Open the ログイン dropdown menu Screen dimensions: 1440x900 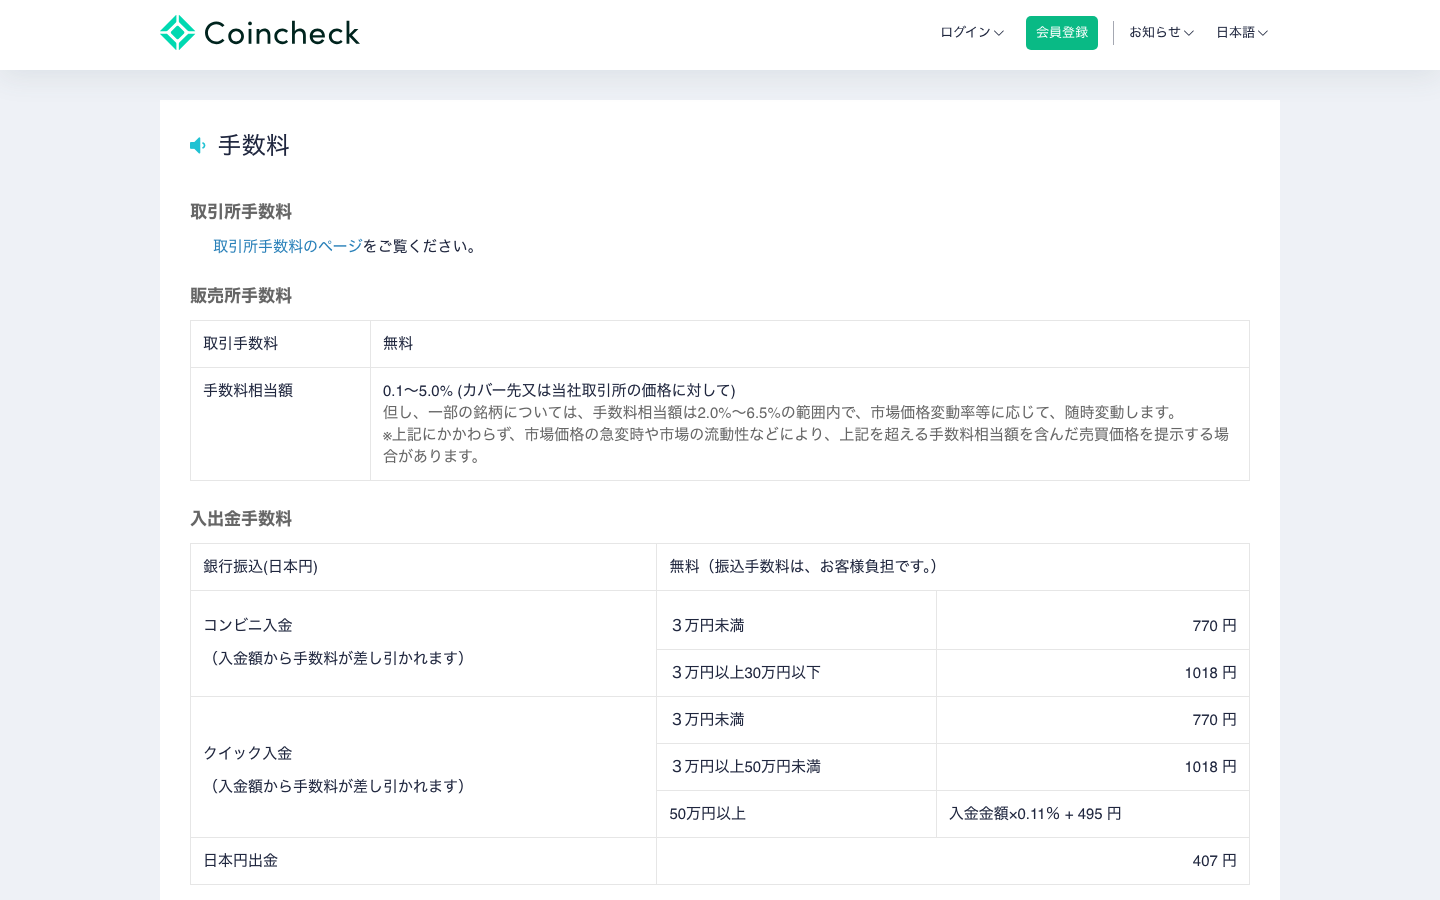971,32
